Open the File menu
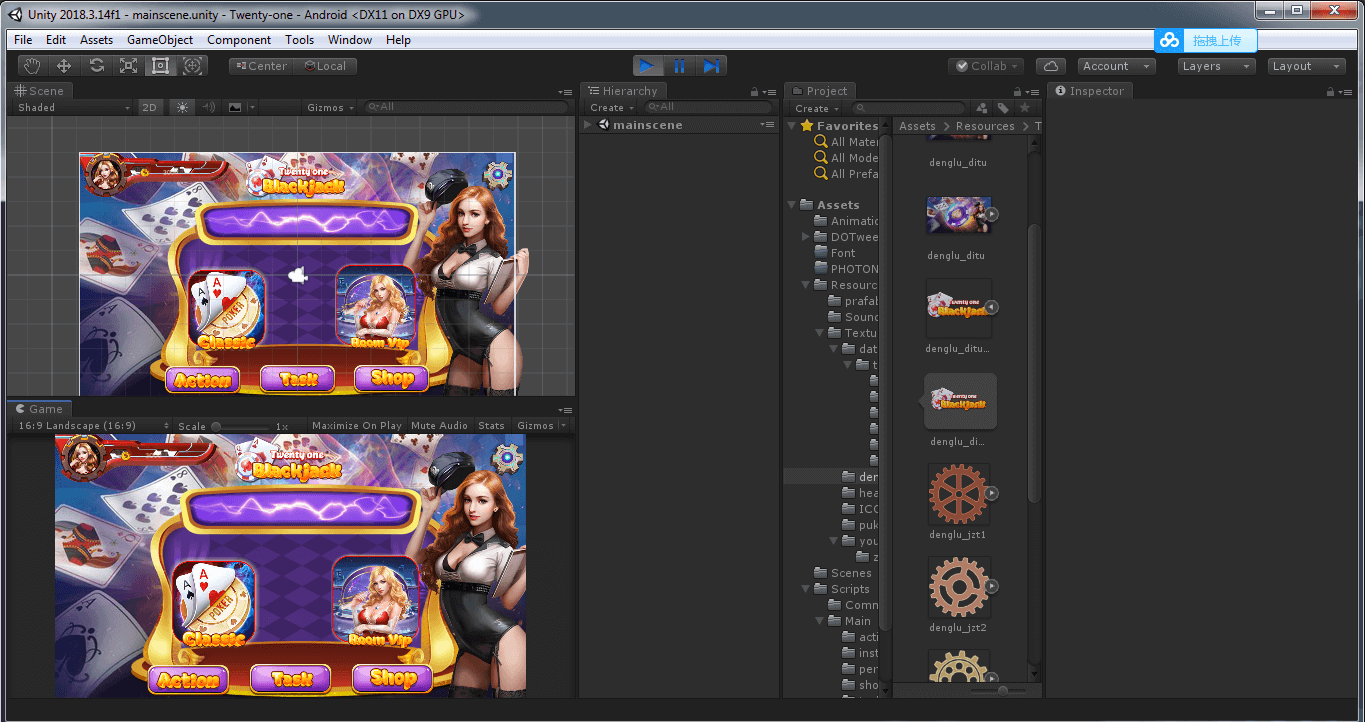This screenshot has width=1365, height=722. tap(23, 40)
